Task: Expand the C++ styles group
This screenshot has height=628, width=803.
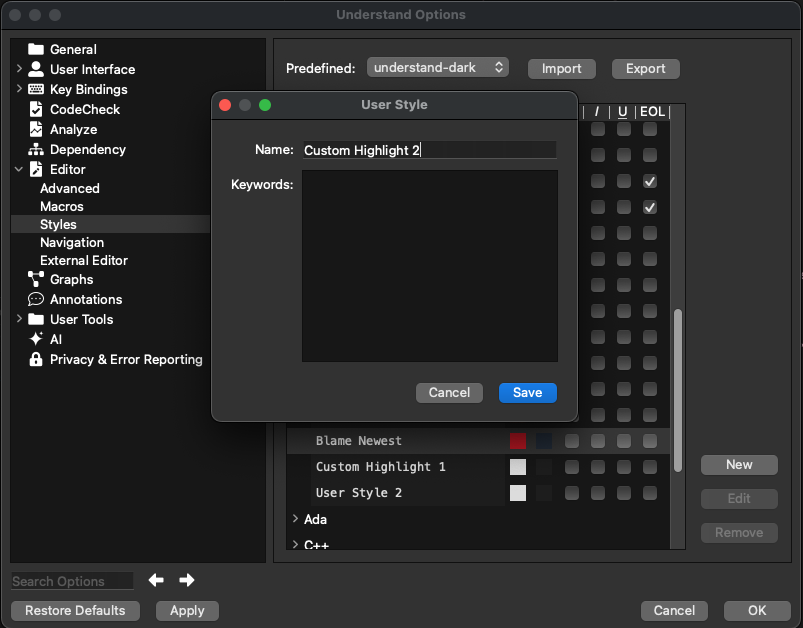Action: pos(295,545)
